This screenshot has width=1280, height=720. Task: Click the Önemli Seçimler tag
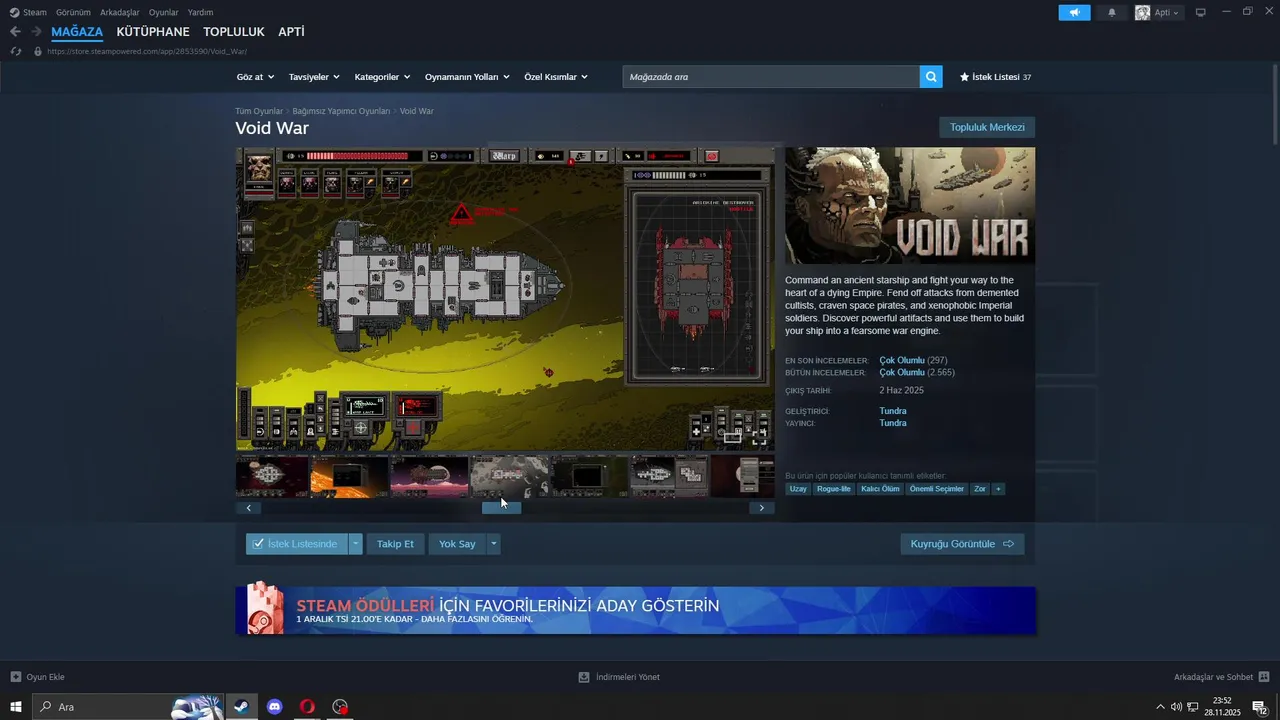tap(937, 489)
